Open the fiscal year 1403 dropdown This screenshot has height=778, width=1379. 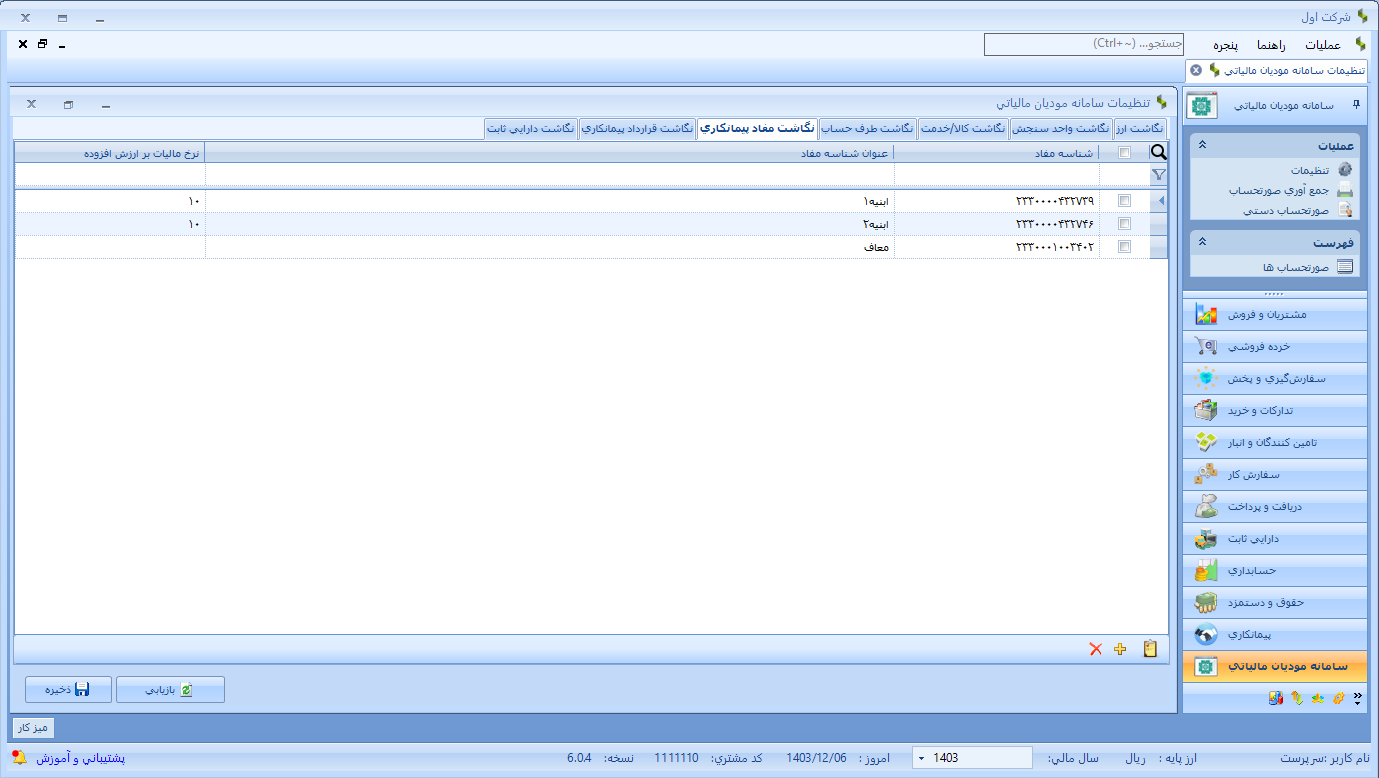tap(920, 758)
